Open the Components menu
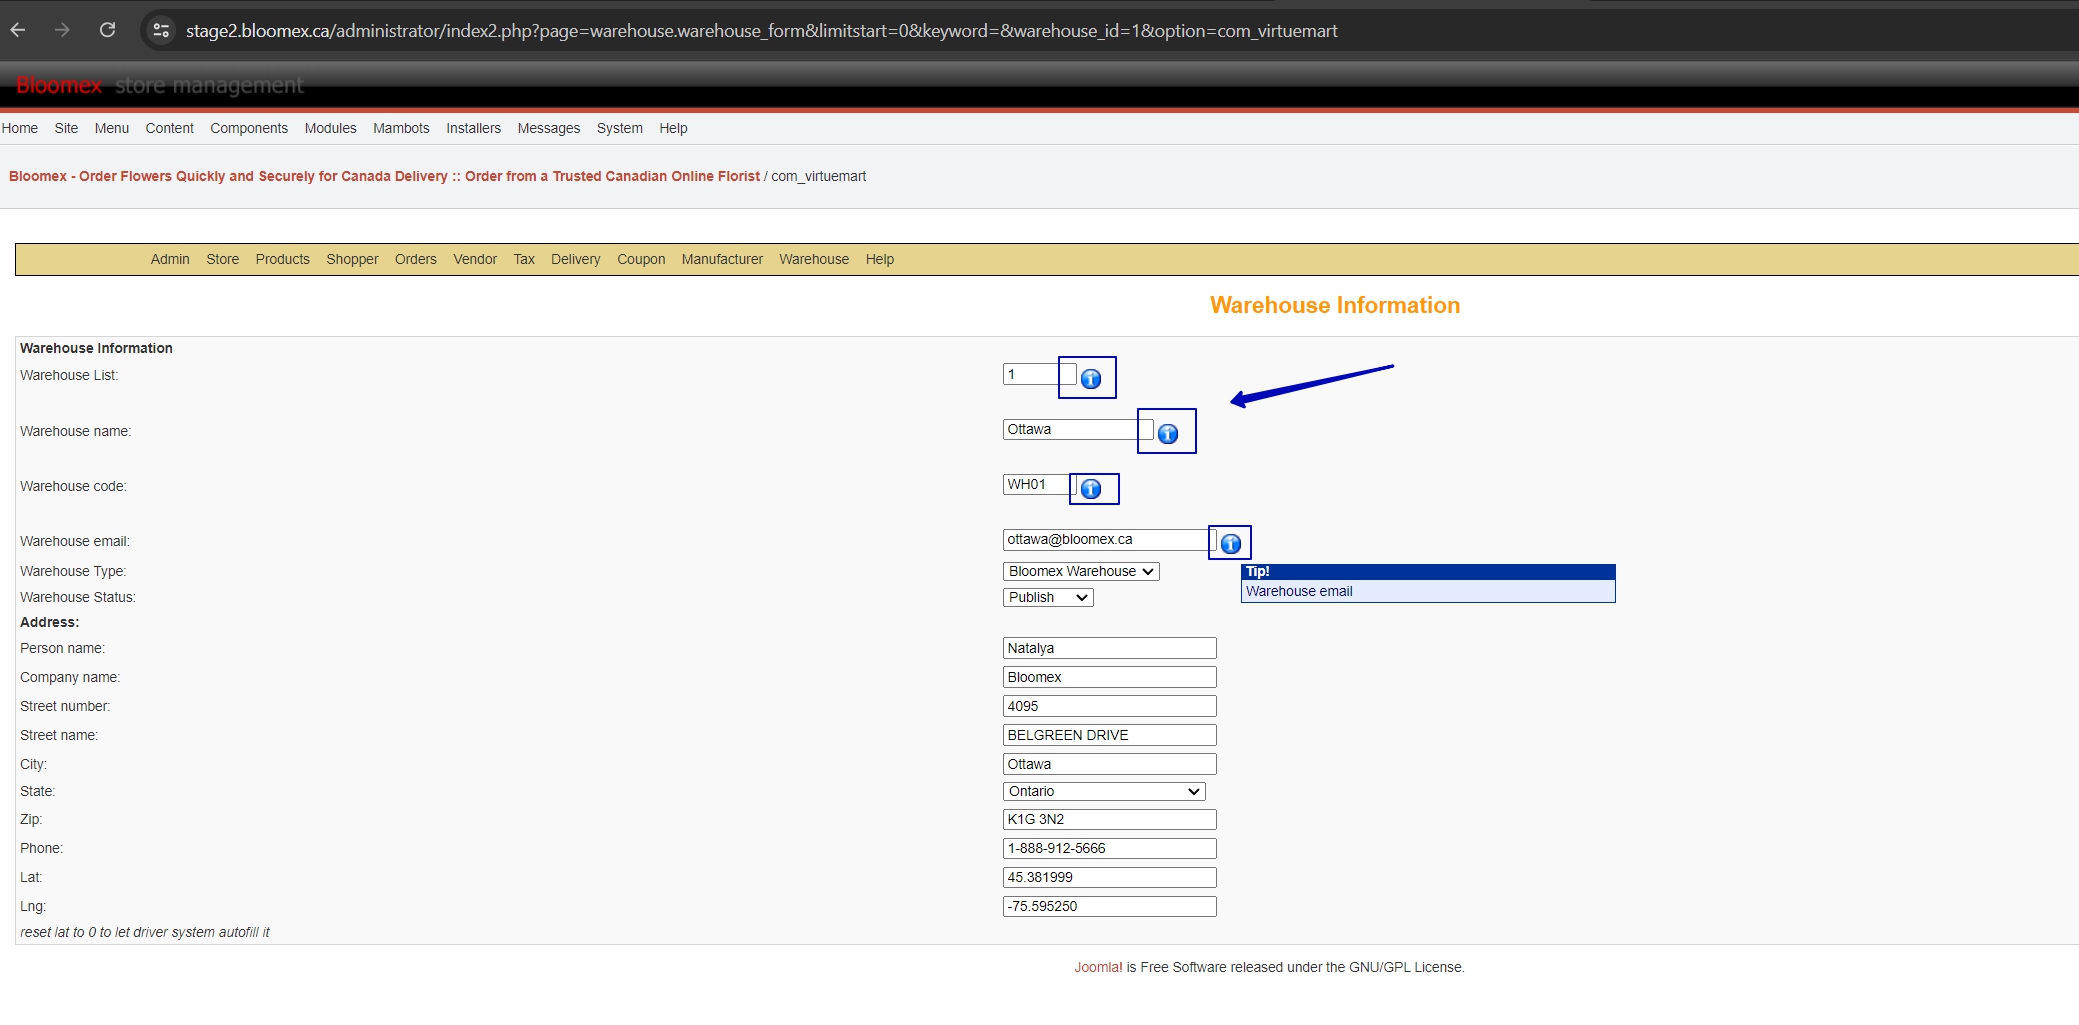Viewport: 2079px width, 1025px height. (249, 128)
